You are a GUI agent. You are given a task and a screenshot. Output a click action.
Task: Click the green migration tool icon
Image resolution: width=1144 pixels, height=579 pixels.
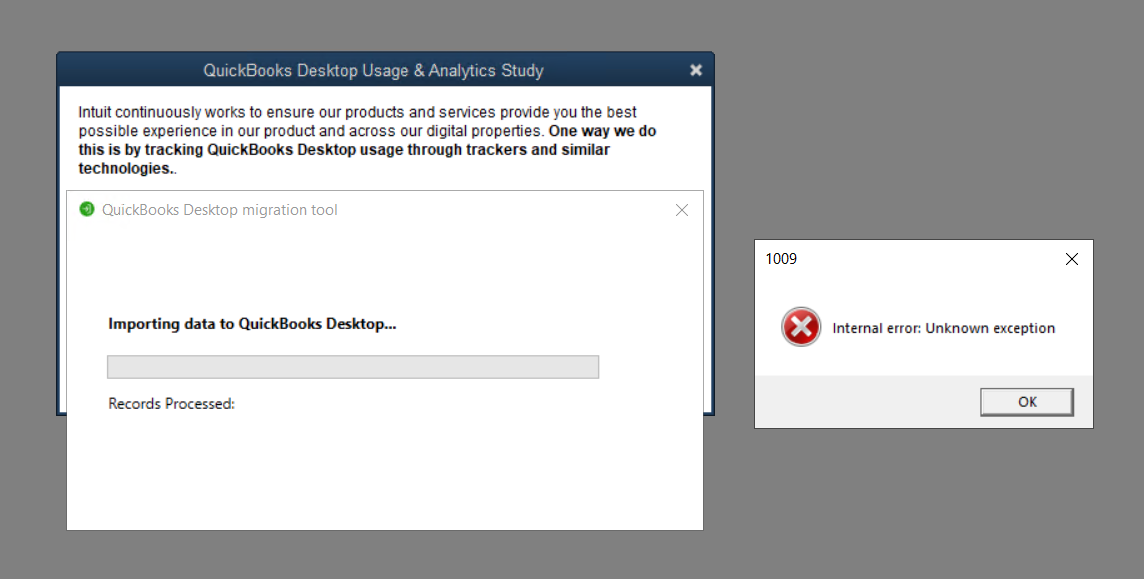[x=87, y=209]
